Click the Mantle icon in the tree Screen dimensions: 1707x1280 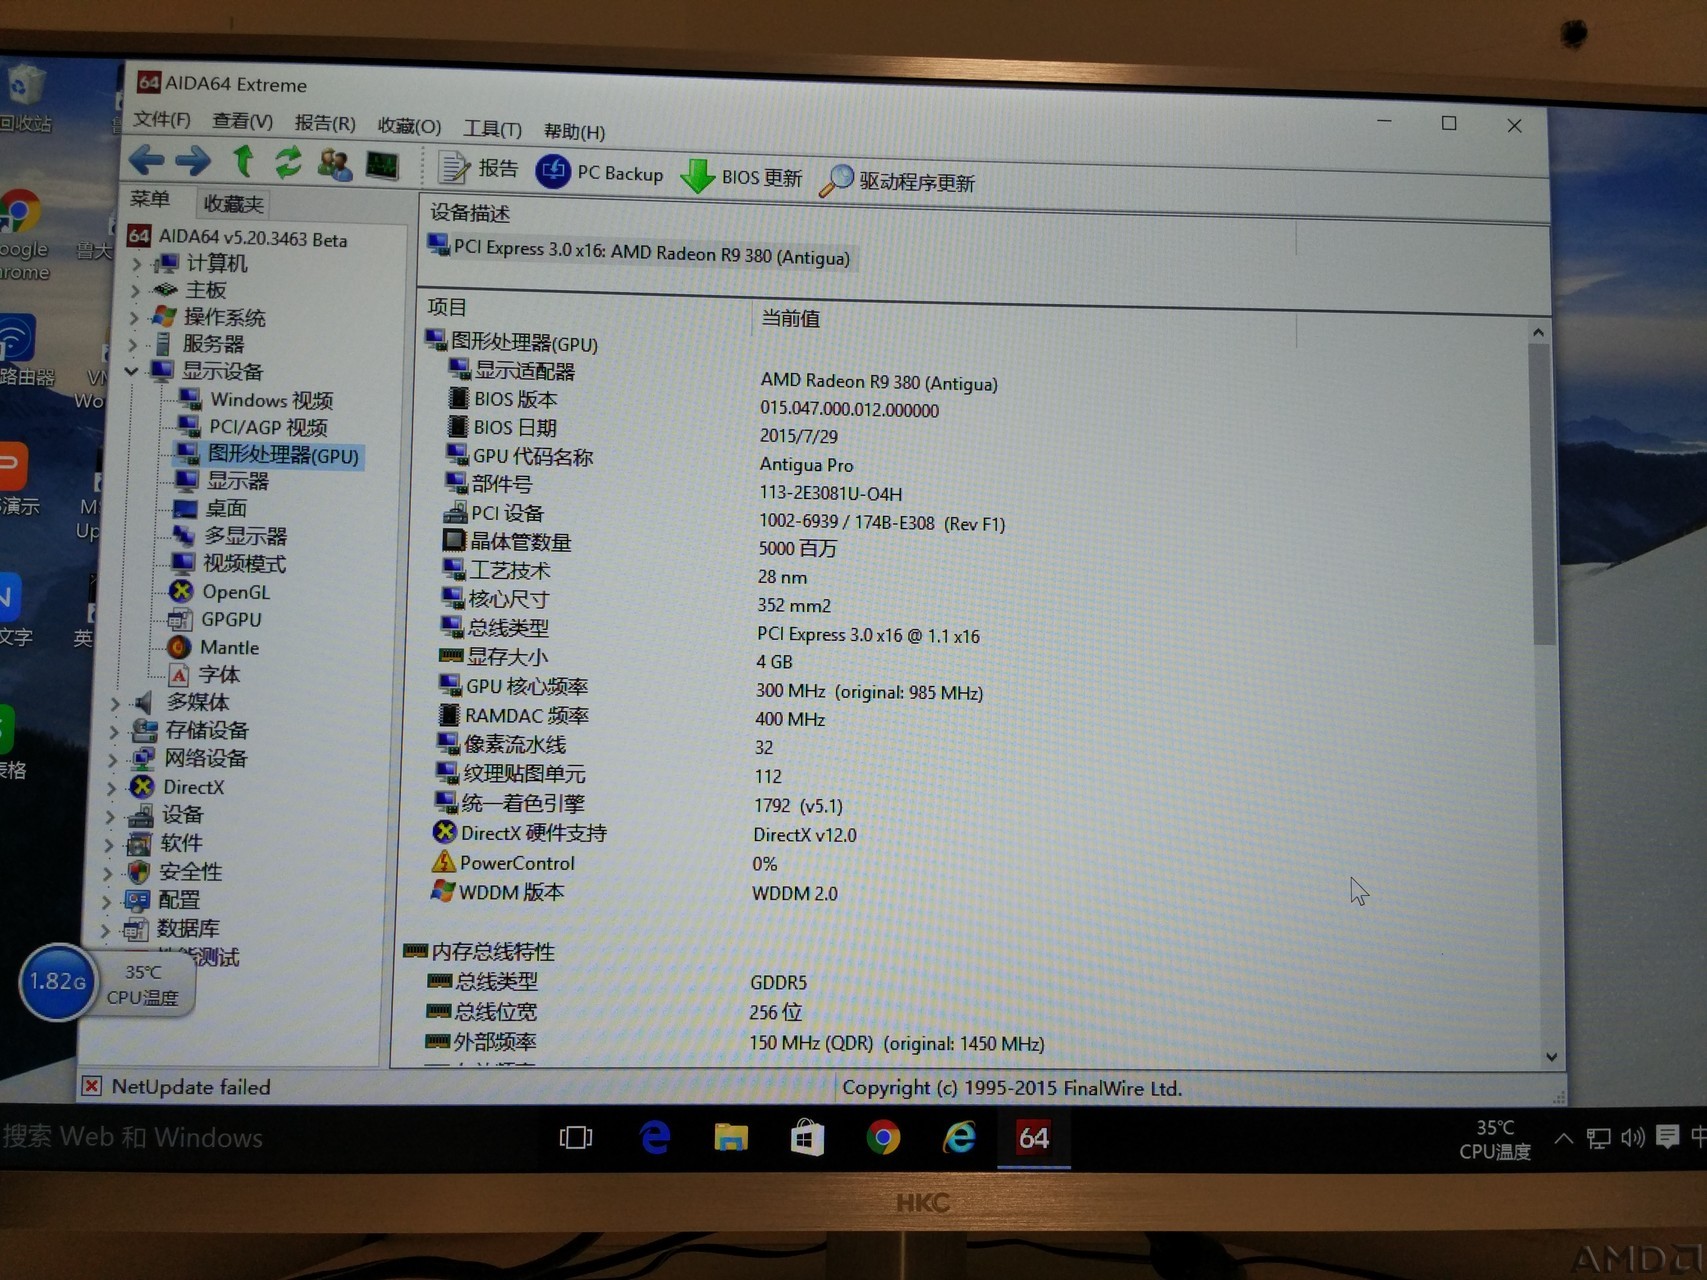(179, 647)
